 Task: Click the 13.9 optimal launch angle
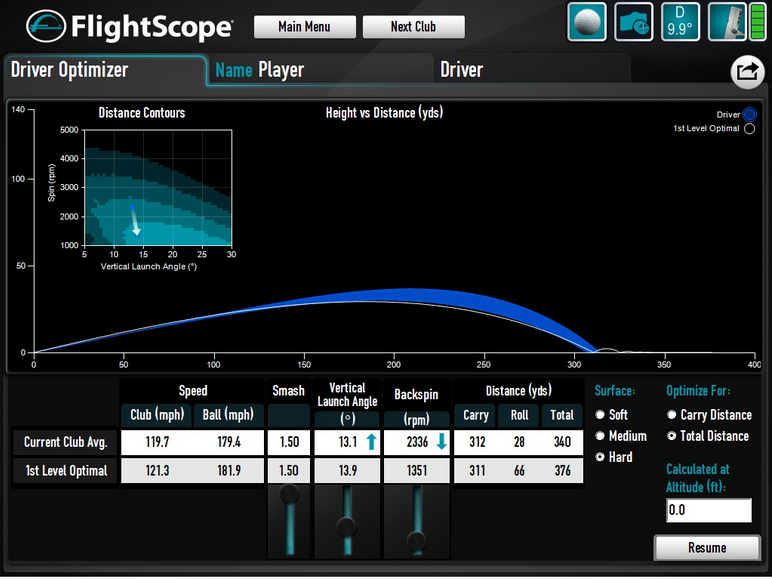[348, 471]
